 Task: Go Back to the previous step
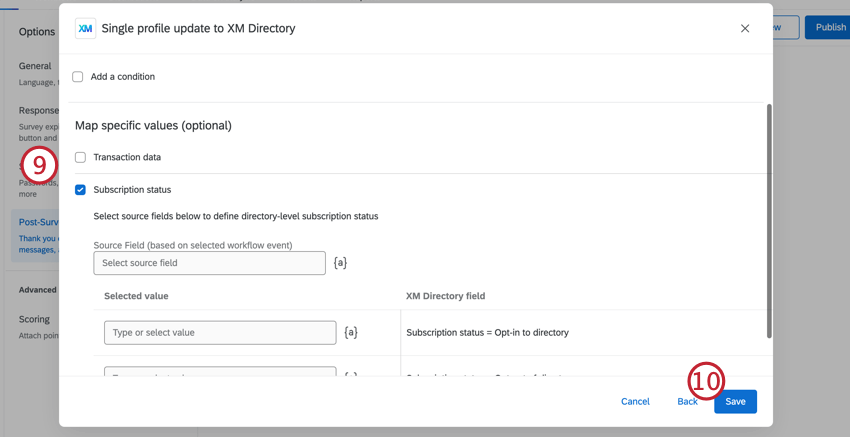click(687, 402)
